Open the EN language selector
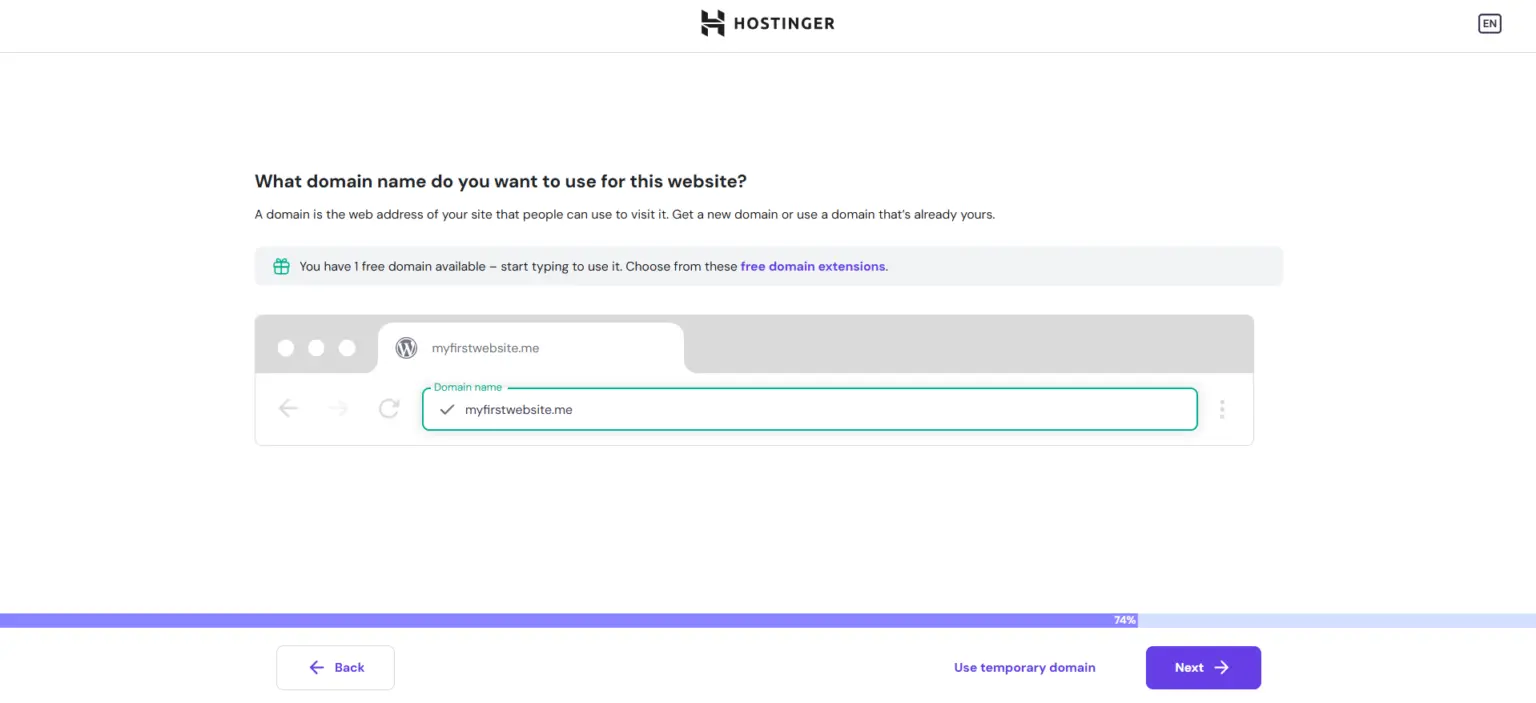1536x703 pixels. pyautogui.click(x=1489, y=24)
